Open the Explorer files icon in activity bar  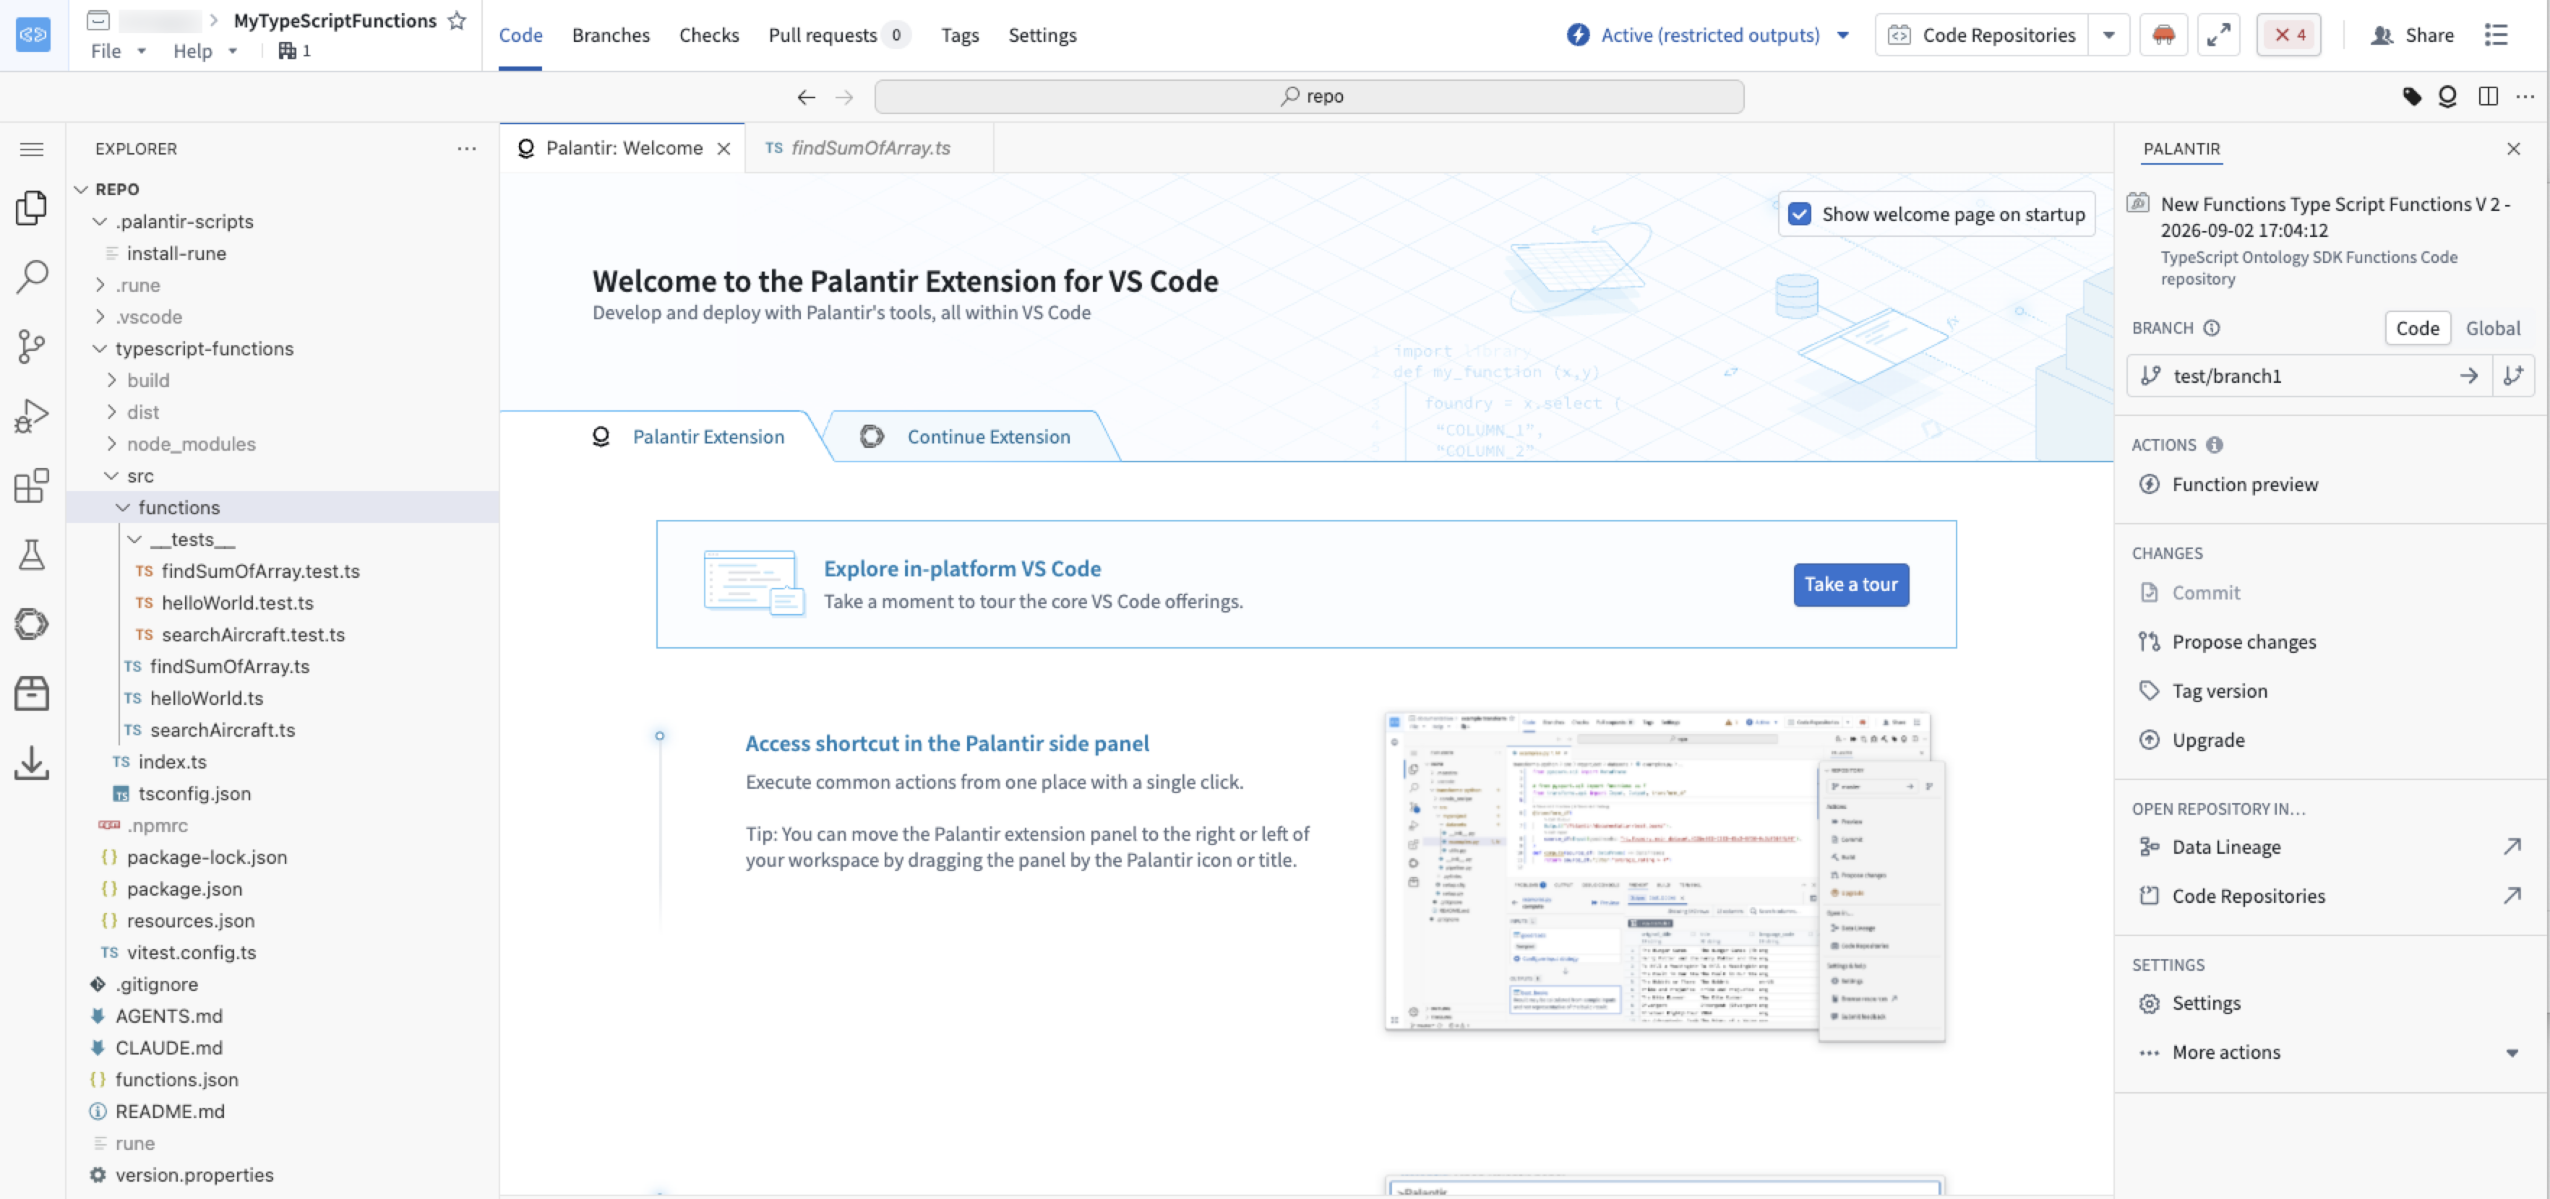coord(32,208)
